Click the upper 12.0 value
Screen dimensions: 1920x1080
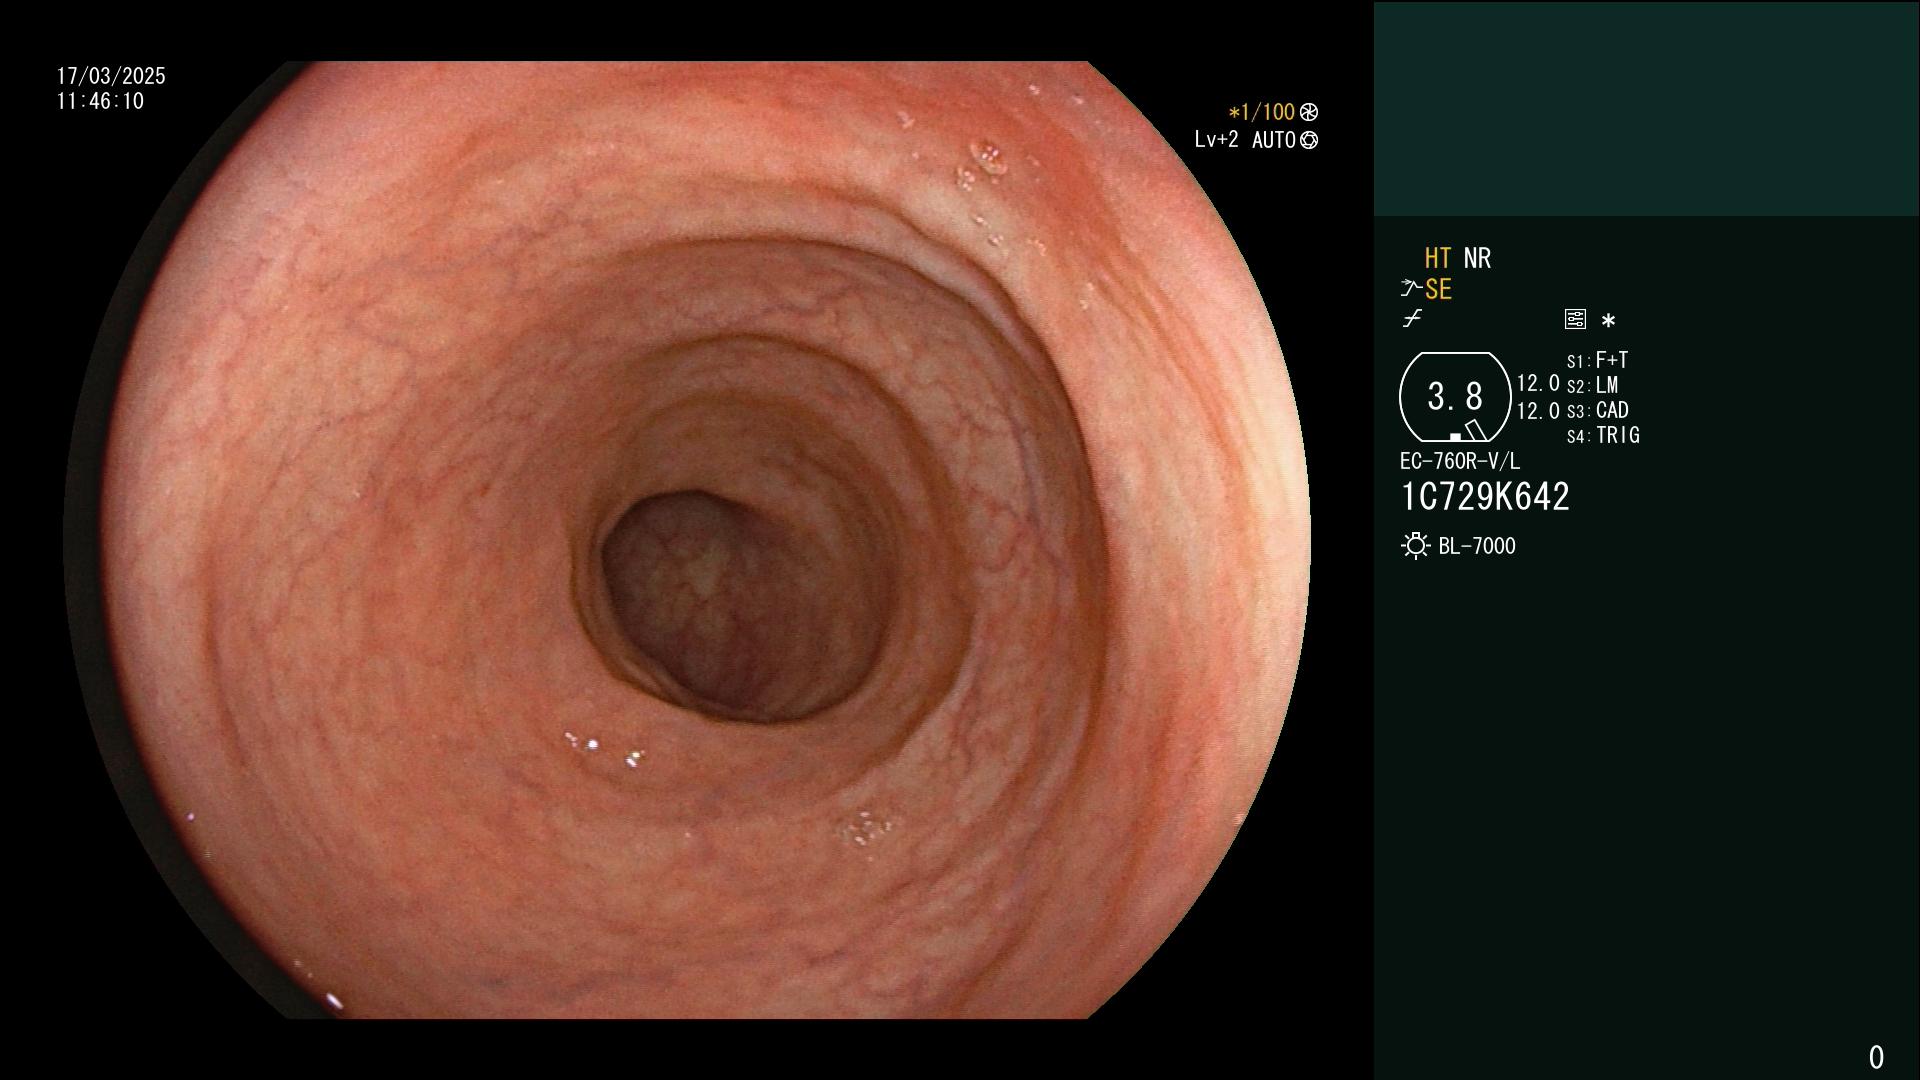[1538, 383]
